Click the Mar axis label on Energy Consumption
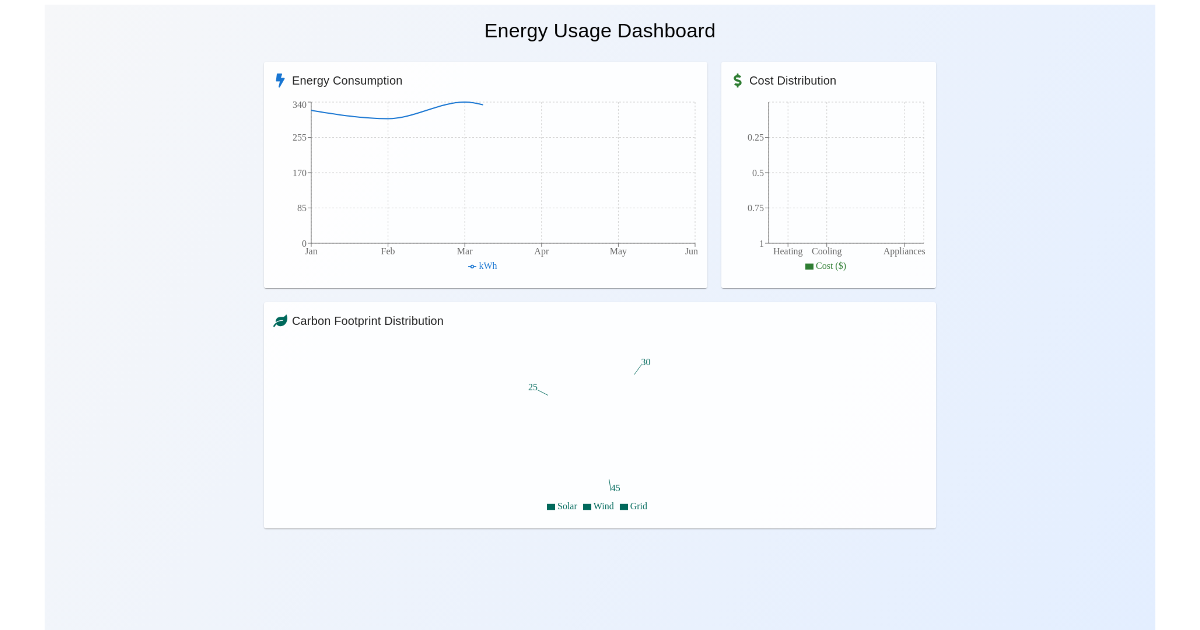This screenshot has height=630, width=1200. (x=464, y=251)
